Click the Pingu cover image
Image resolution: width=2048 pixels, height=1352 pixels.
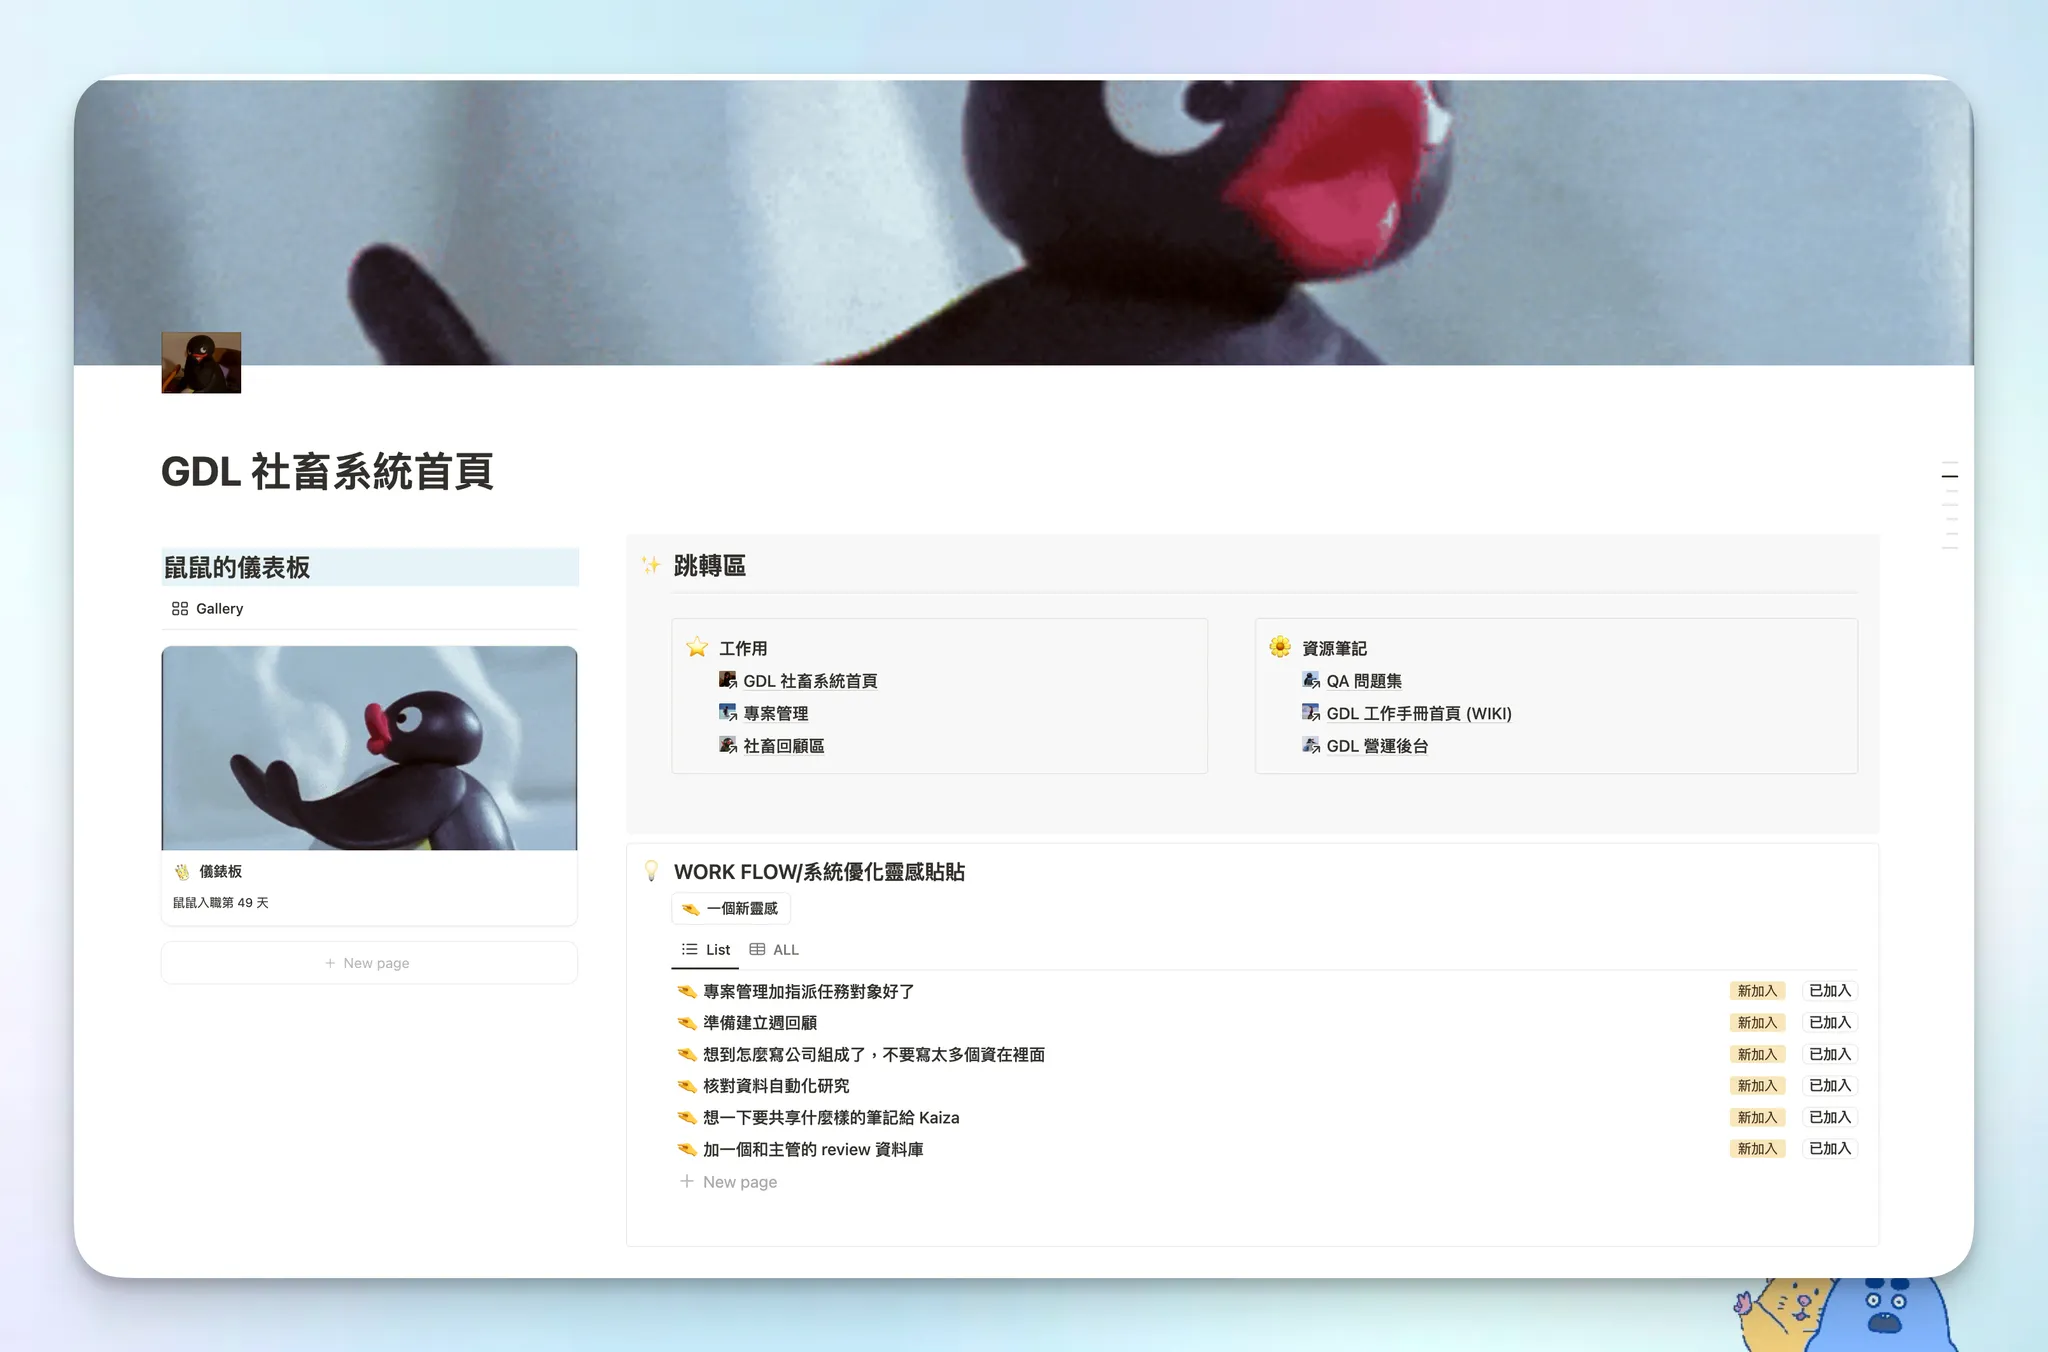click(1023, 222)
